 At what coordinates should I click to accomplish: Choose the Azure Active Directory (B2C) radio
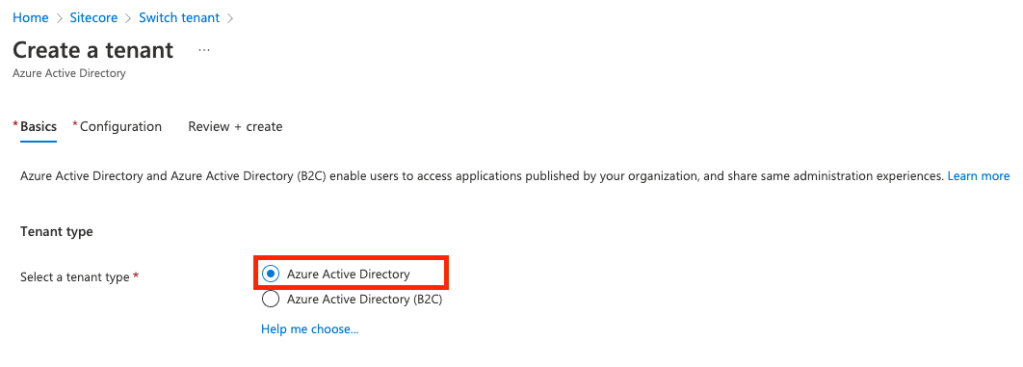(x=270, y=299)
